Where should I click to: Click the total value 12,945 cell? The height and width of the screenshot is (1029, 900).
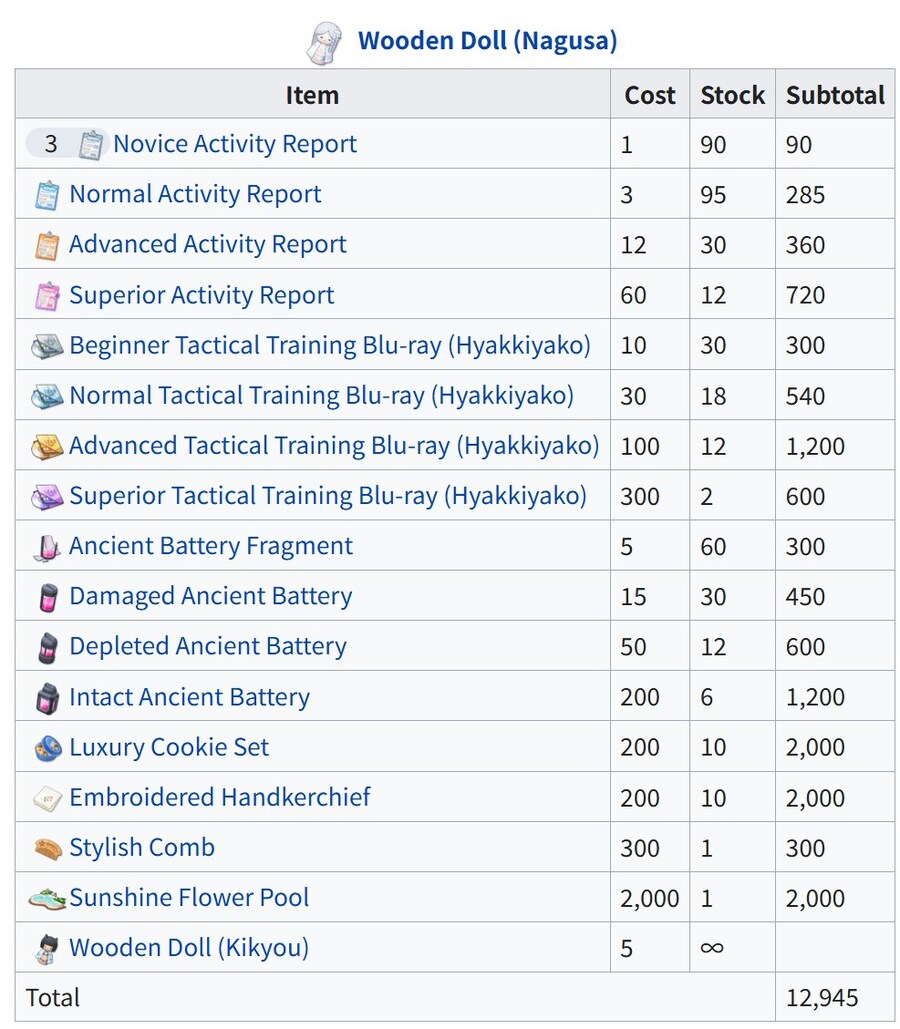pos(822,998)
